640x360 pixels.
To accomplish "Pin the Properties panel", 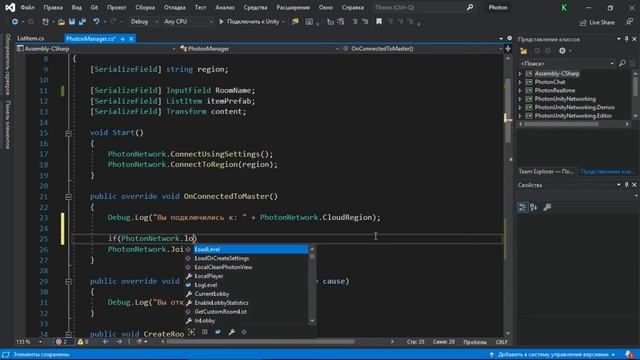I will click(x=627, y=185).
